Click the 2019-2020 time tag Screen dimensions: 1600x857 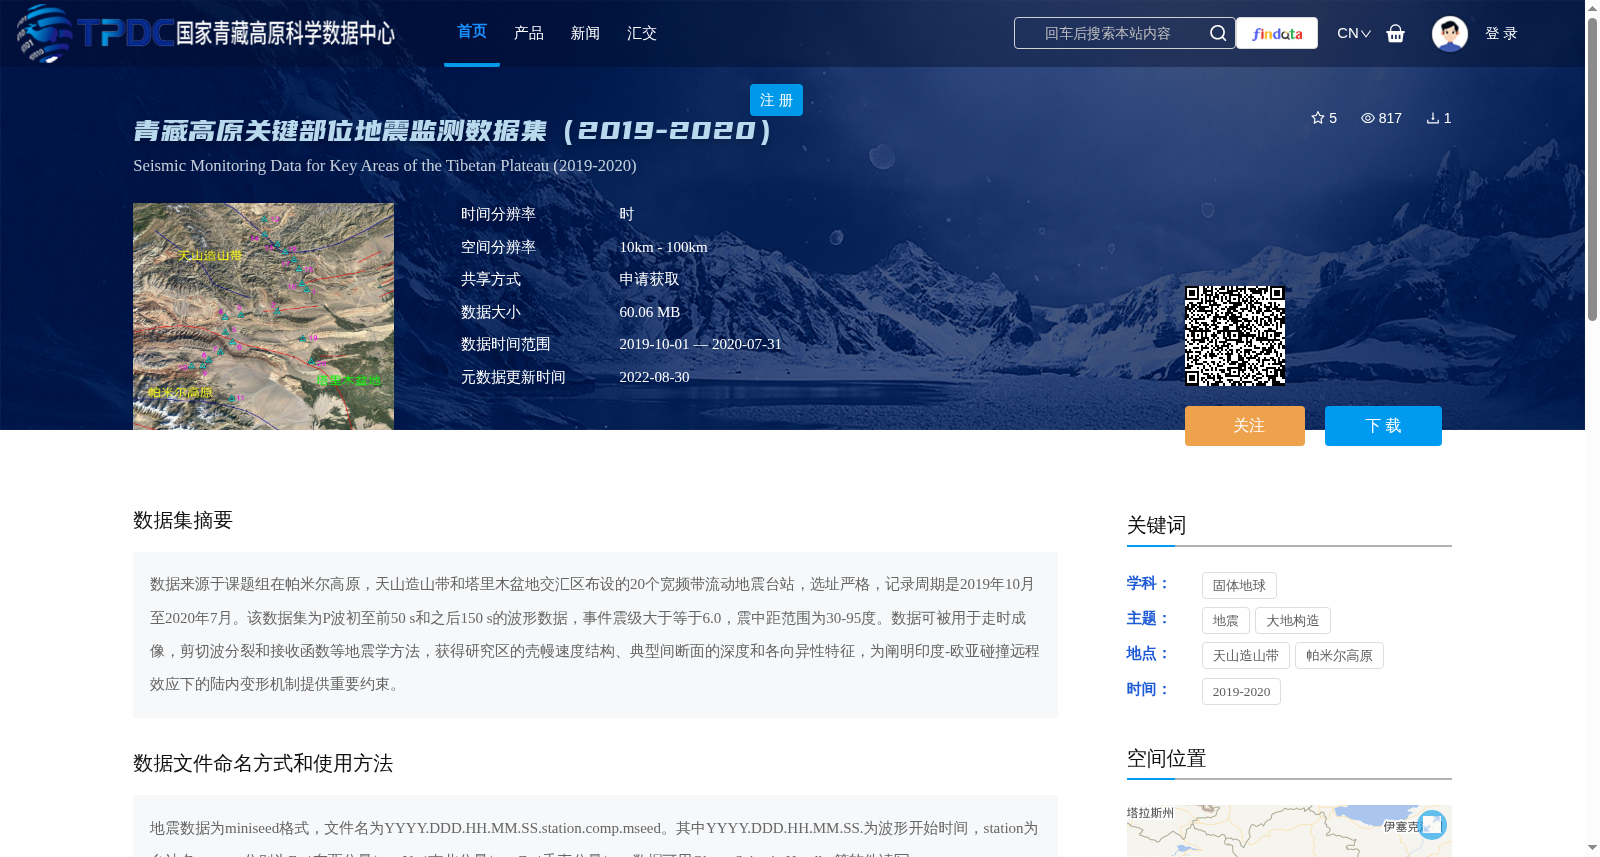tap(1241, 692)
